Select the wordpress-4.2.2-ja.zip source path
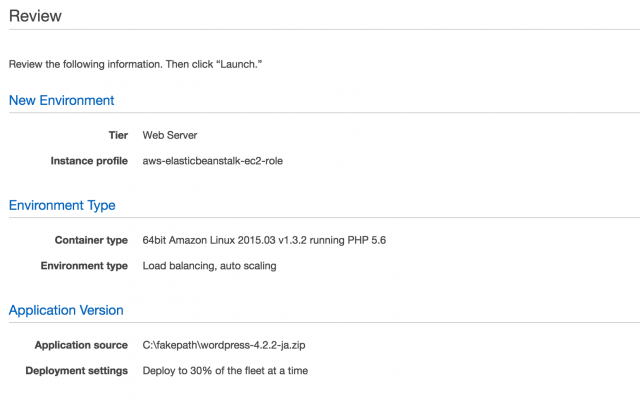The height and width of the screenshot is (399, 640). click(224, 345)
